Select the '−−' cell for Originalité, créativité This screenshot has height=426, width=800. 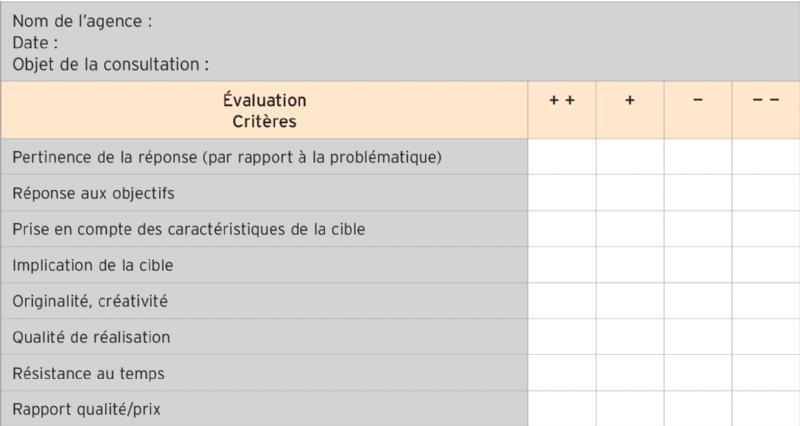pyautogui.click(x=765, y=301)
